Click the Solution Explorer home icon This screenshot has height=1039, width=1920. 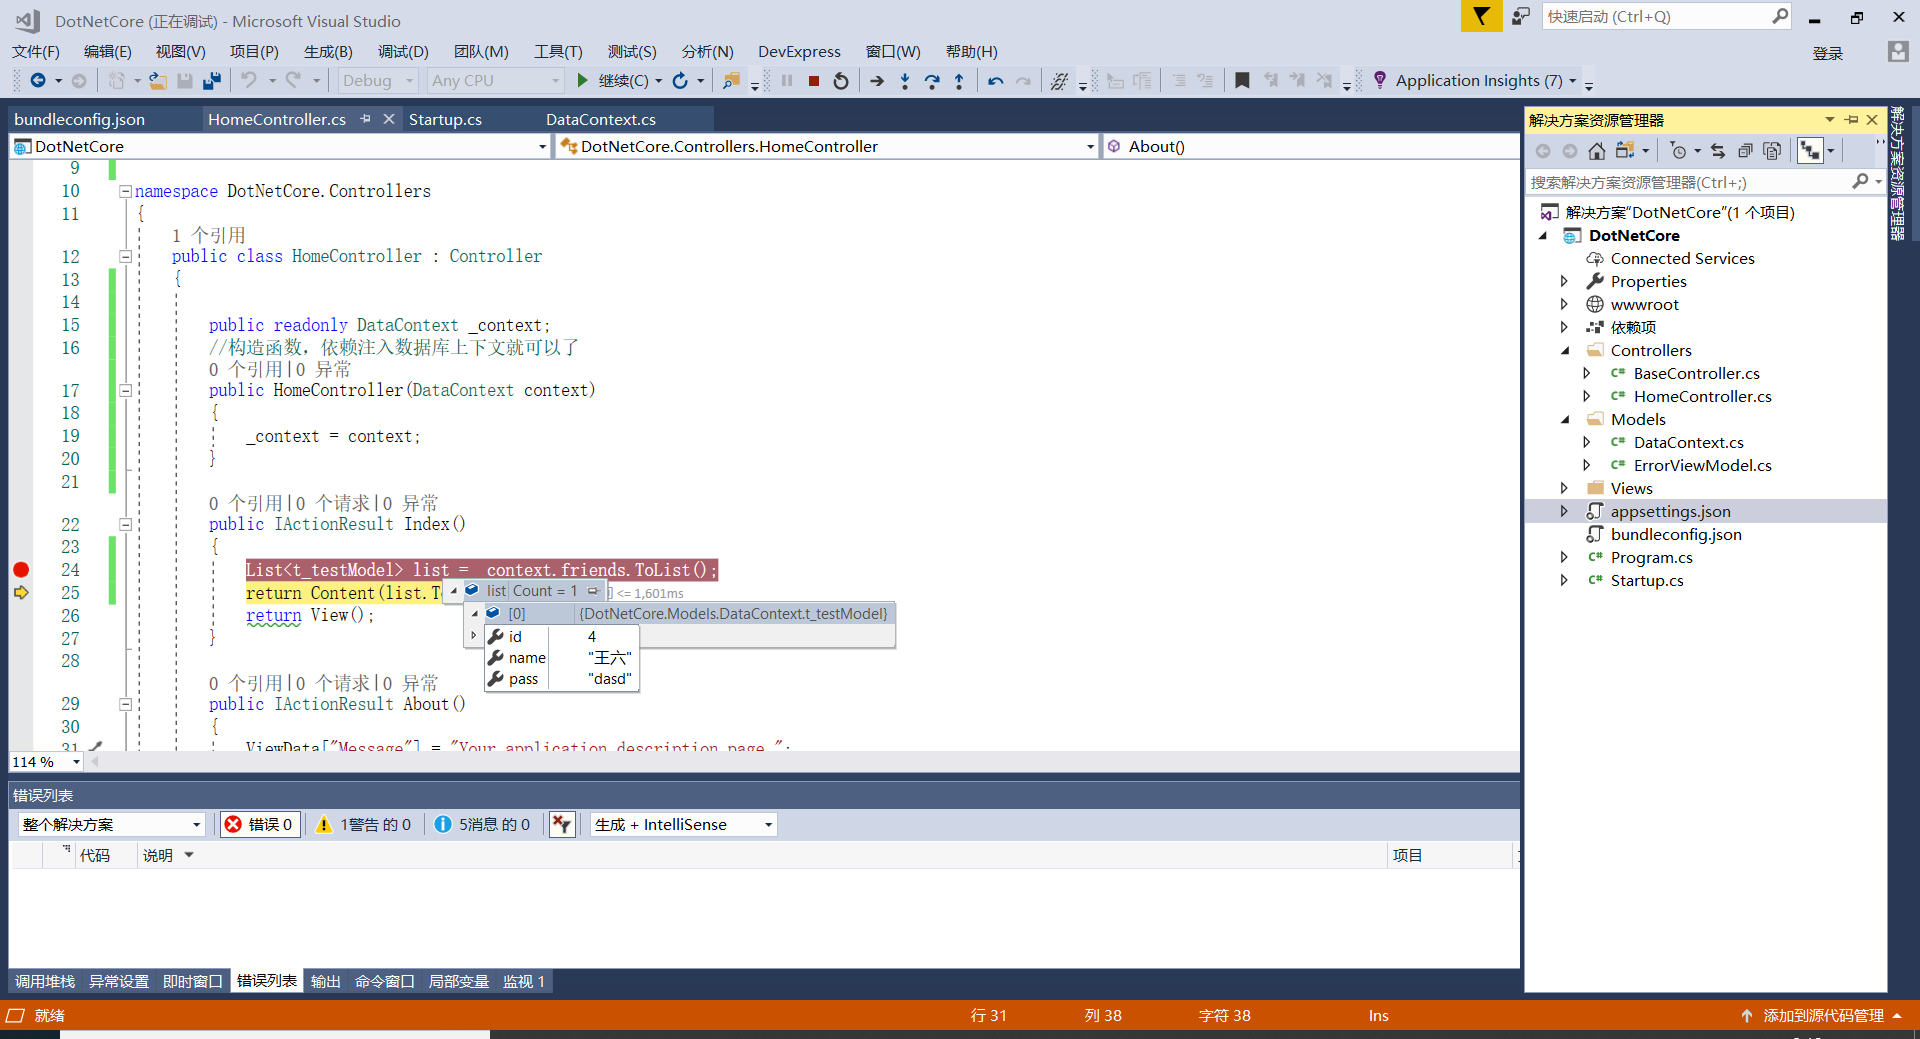1597,151
